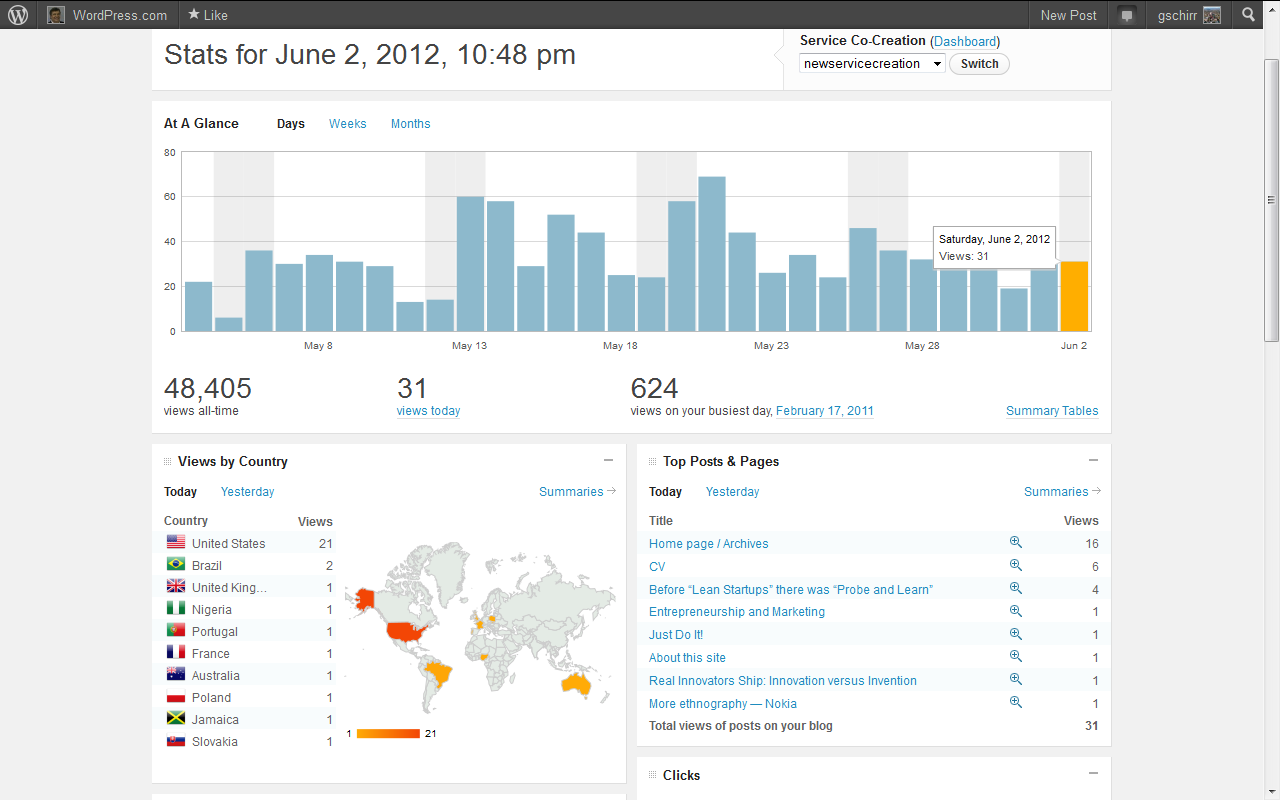1280x800 pixels.
Task: Open the newservicecreation blog dropdown
Action: pyautogui.click(x=872, y=64)
